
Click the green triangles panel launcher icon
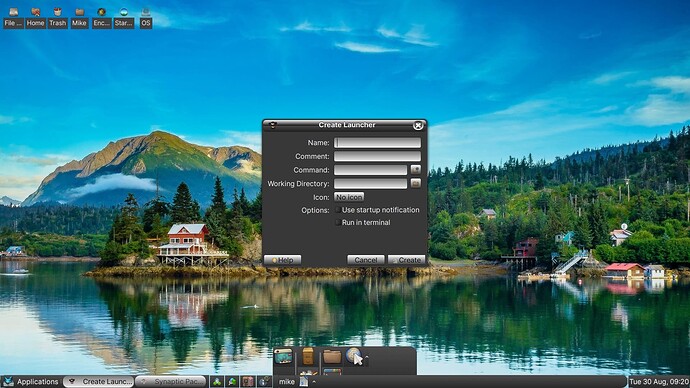coord(217,381)
